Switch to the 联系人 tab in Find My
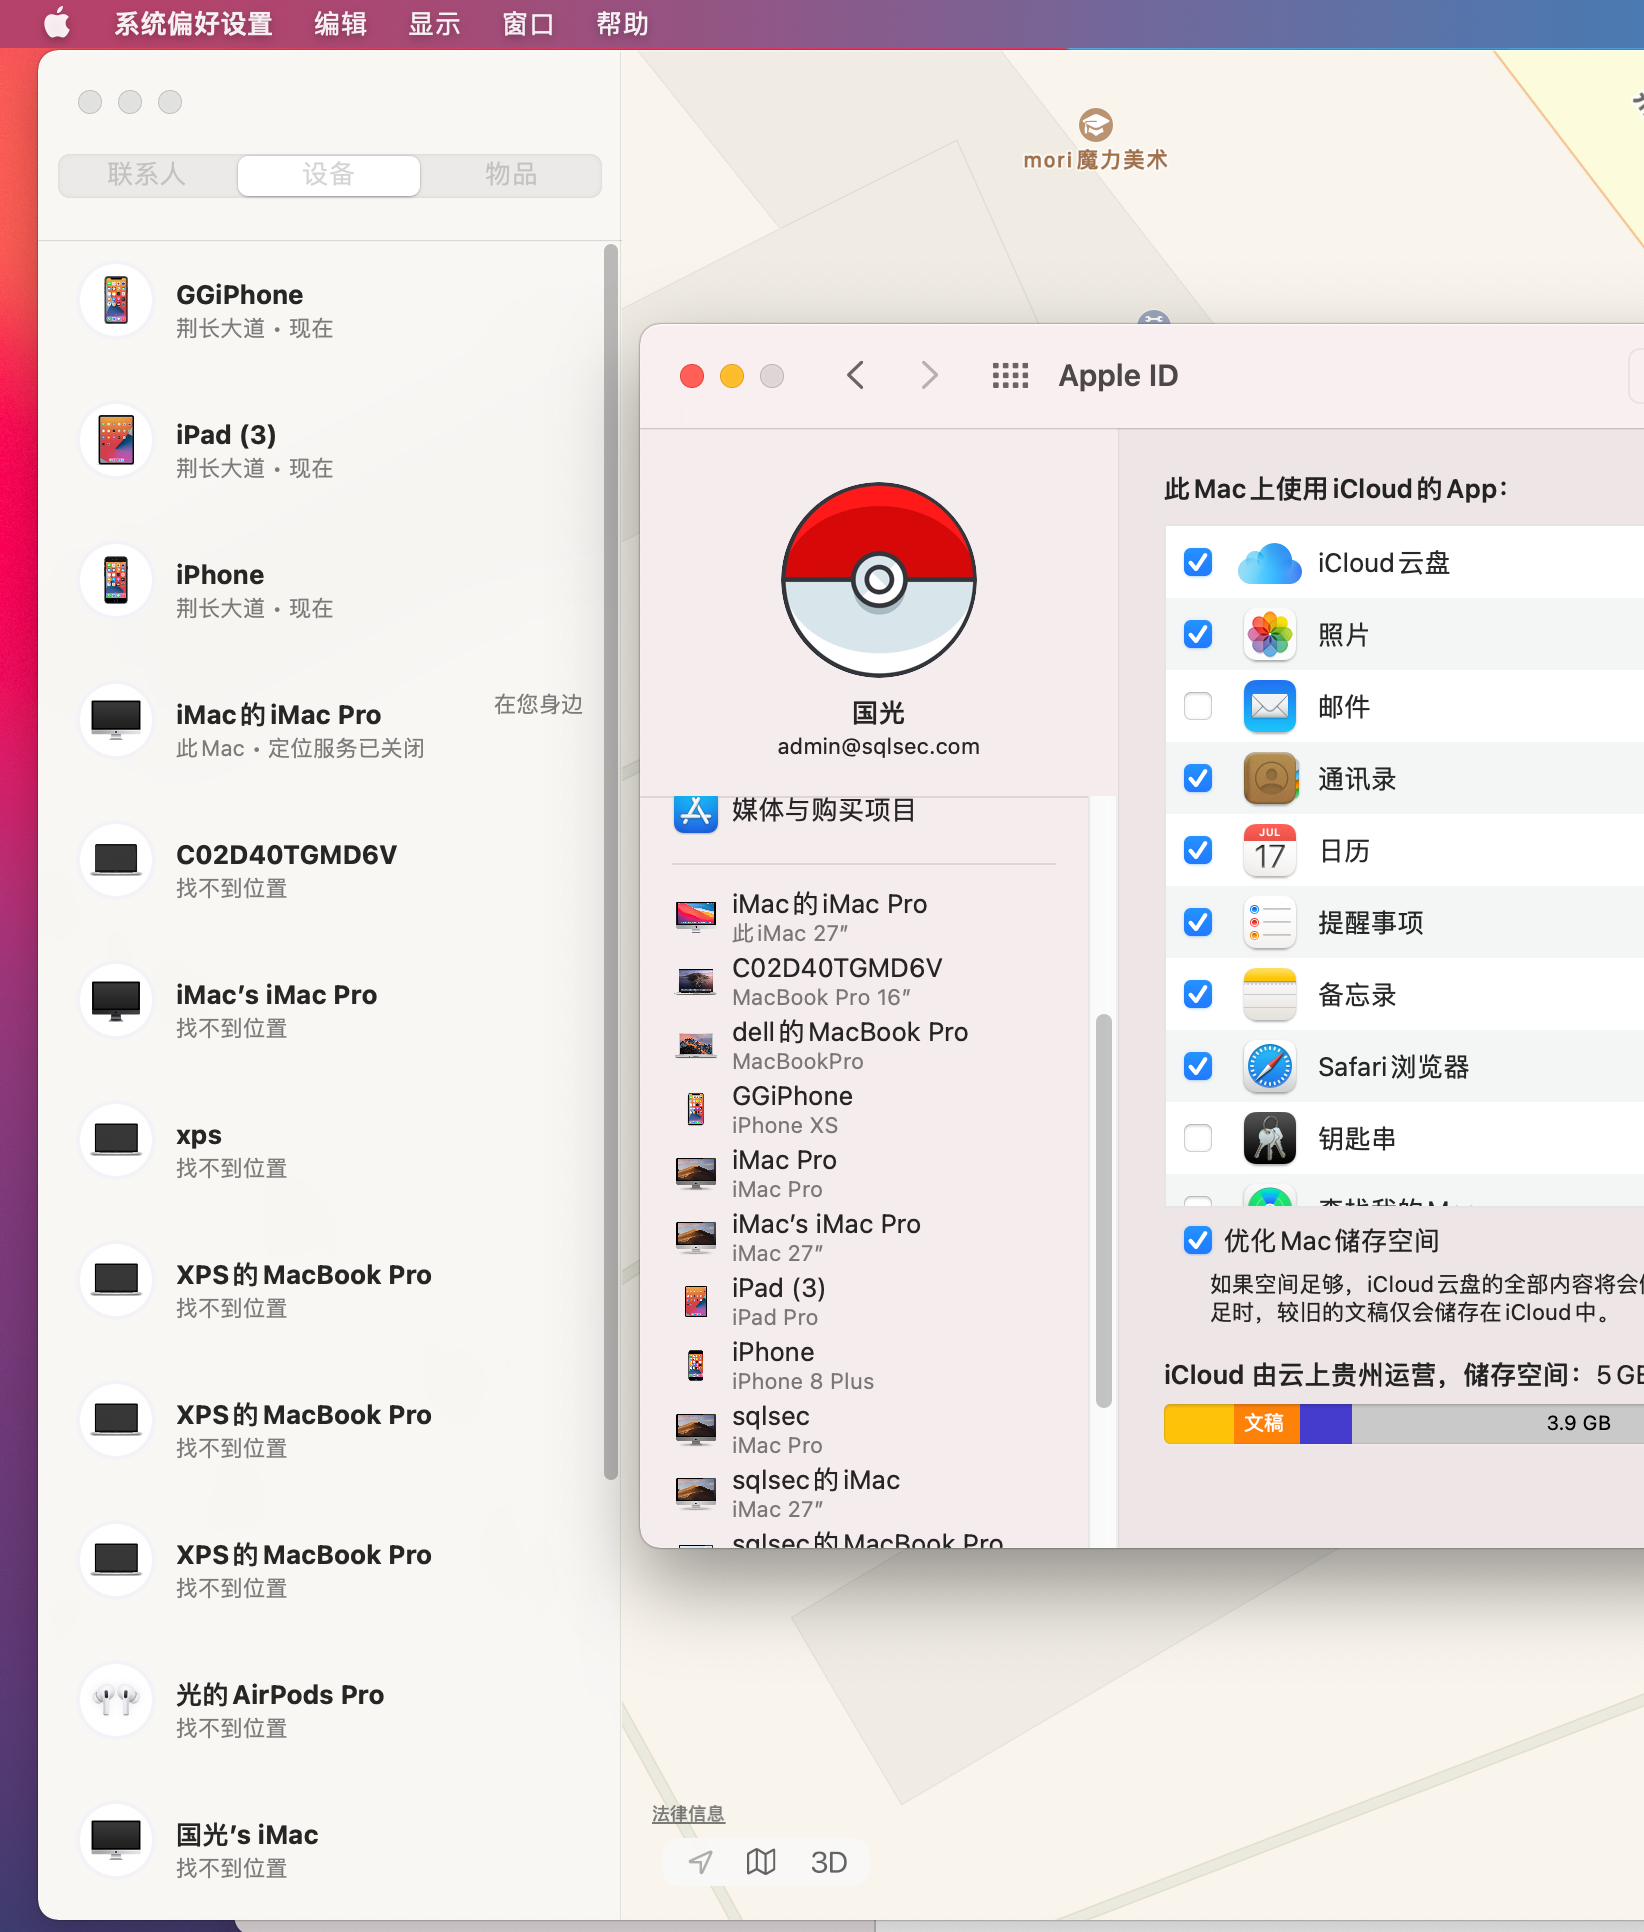1644x1932 pixels. [147, 175]
